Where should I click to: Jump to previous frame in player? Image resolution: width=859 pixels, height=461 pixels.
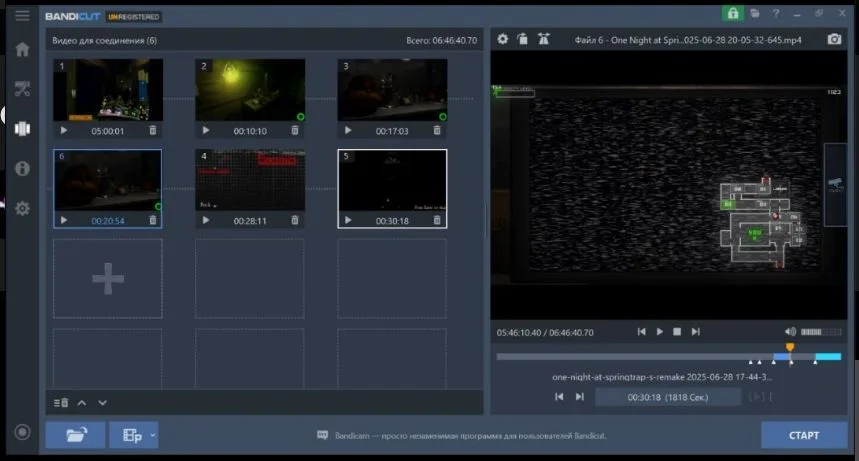(x=642, y=332)
